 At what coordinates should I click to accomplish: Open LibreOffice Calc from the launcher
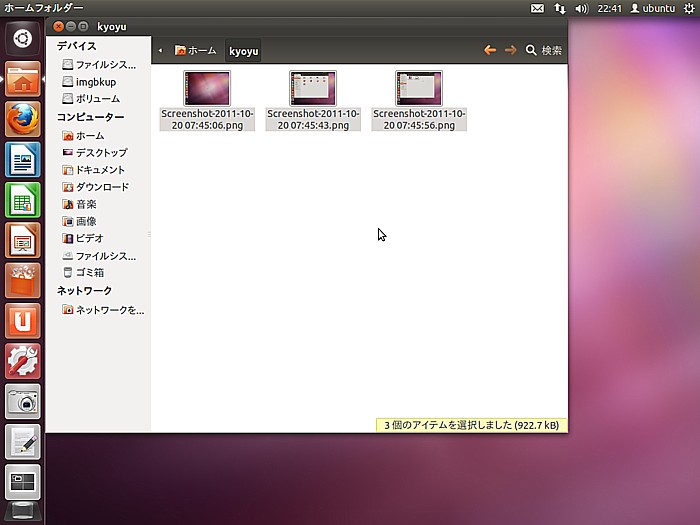[x=22, y=200]
